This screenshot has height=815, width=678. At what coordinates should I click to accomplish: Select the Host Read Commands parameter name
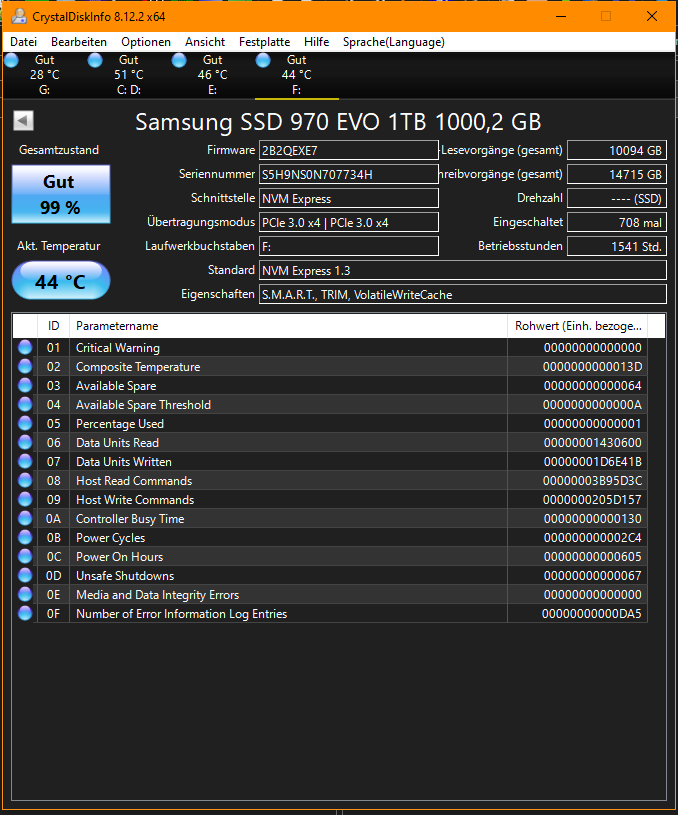(134, 481)
